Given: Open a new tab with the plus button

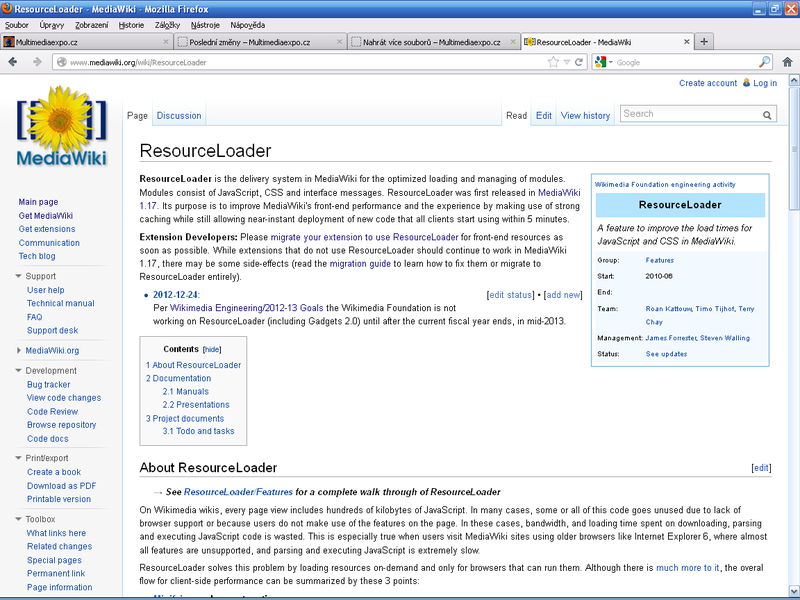Looking at the screenshot, I should click(704, 42).
